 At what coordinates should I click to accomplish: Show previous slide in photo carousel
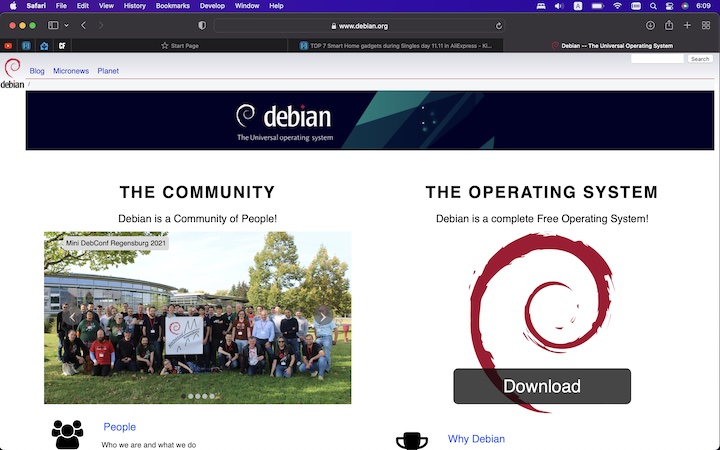[72, 316]
